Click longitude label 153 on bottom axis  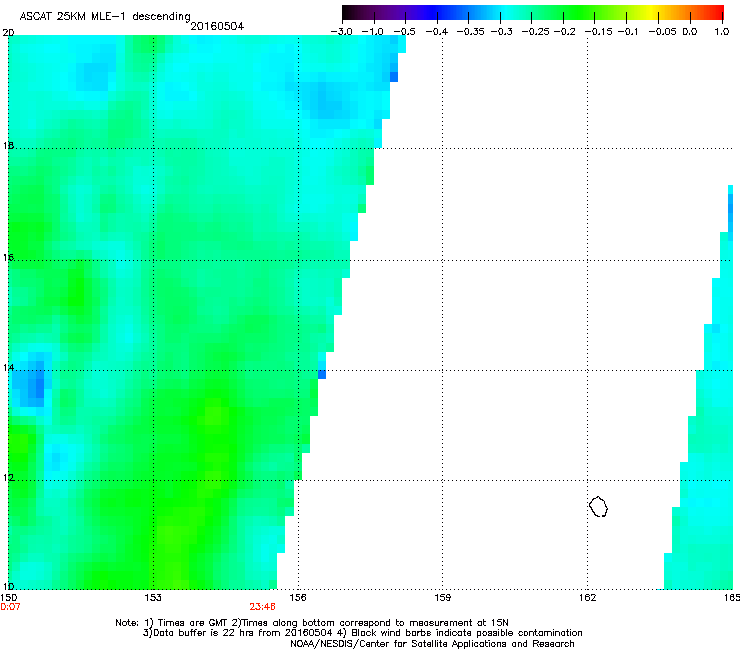(x=153, y=598)
